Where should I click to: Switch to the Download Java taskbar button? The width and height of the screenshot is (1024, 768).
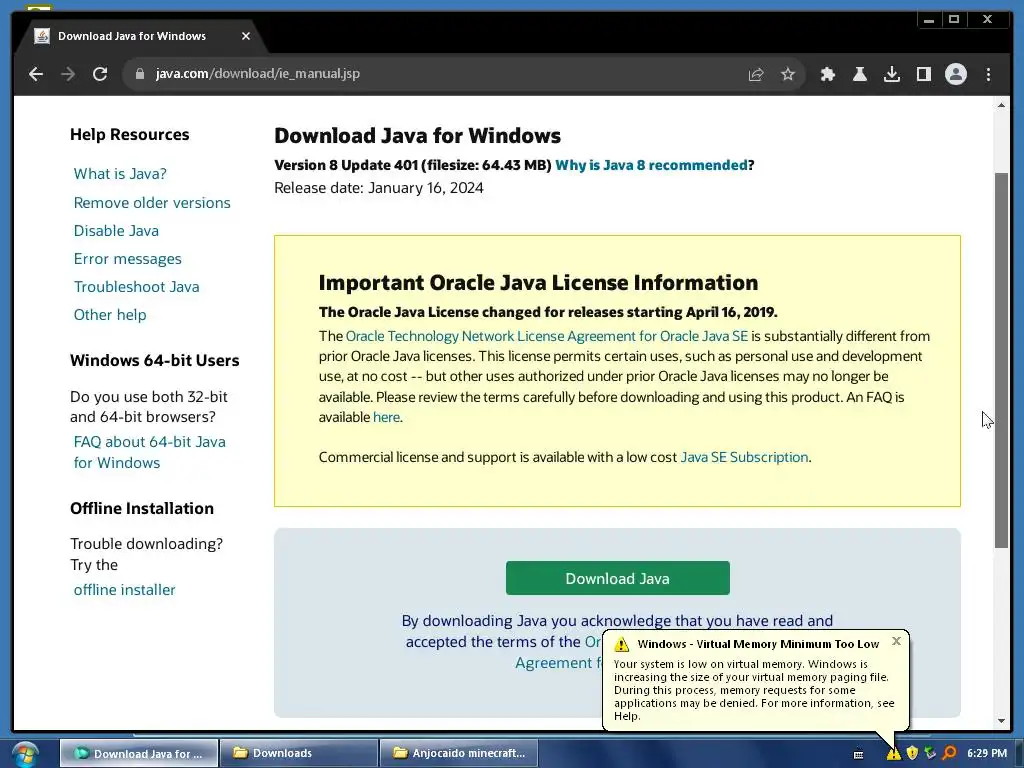pos(138,753)
